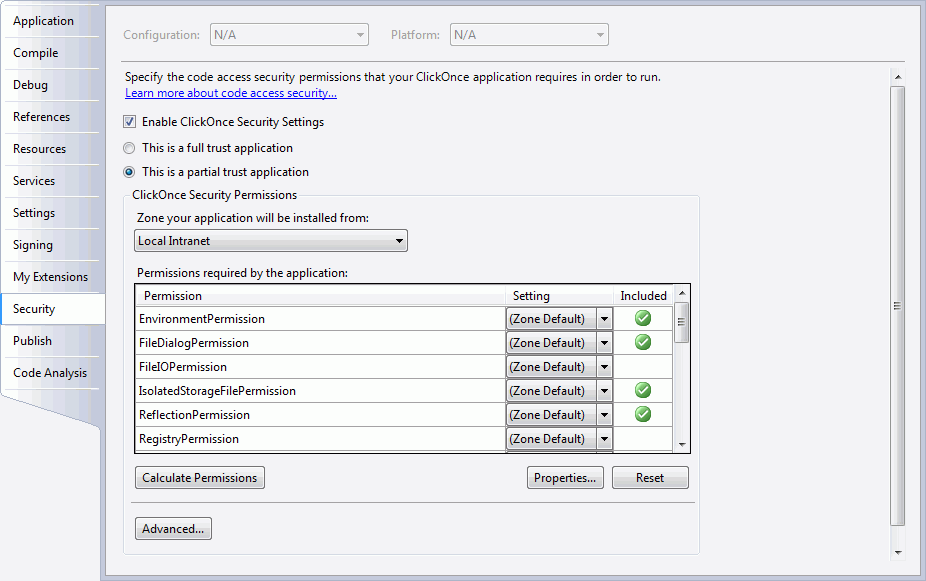Click the green check icon for IsolatedStorageFilePermission
Screen dimensions: 926x581
pyautogui.click(x=643, y=390)
